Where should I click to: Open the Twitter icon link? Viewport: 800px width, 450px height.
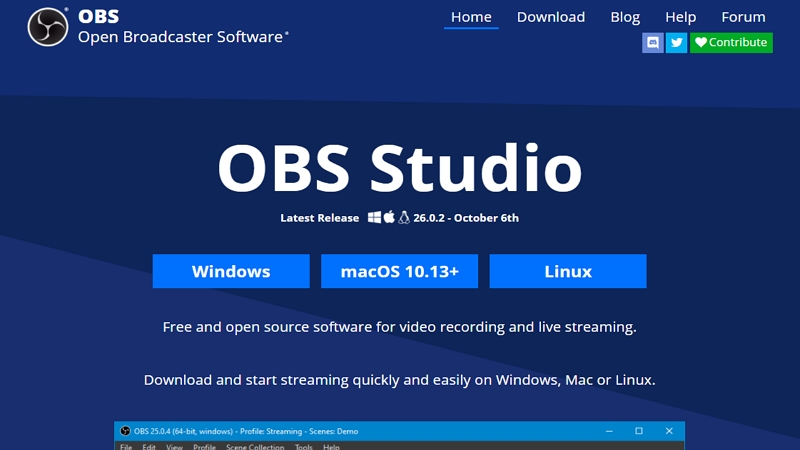[x=677, y=42]
